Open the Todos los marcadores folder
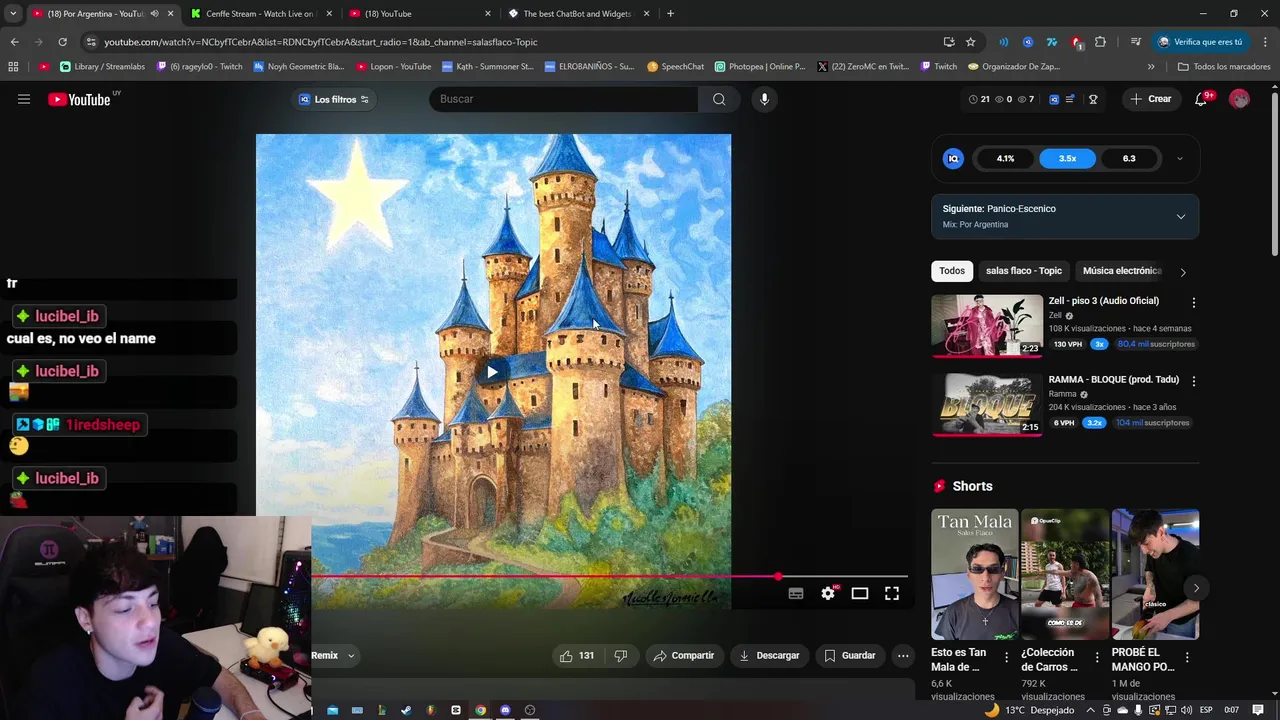The height and width of the screenshot is (720, 1280). pyautogui.click(x=1224, y=67)
